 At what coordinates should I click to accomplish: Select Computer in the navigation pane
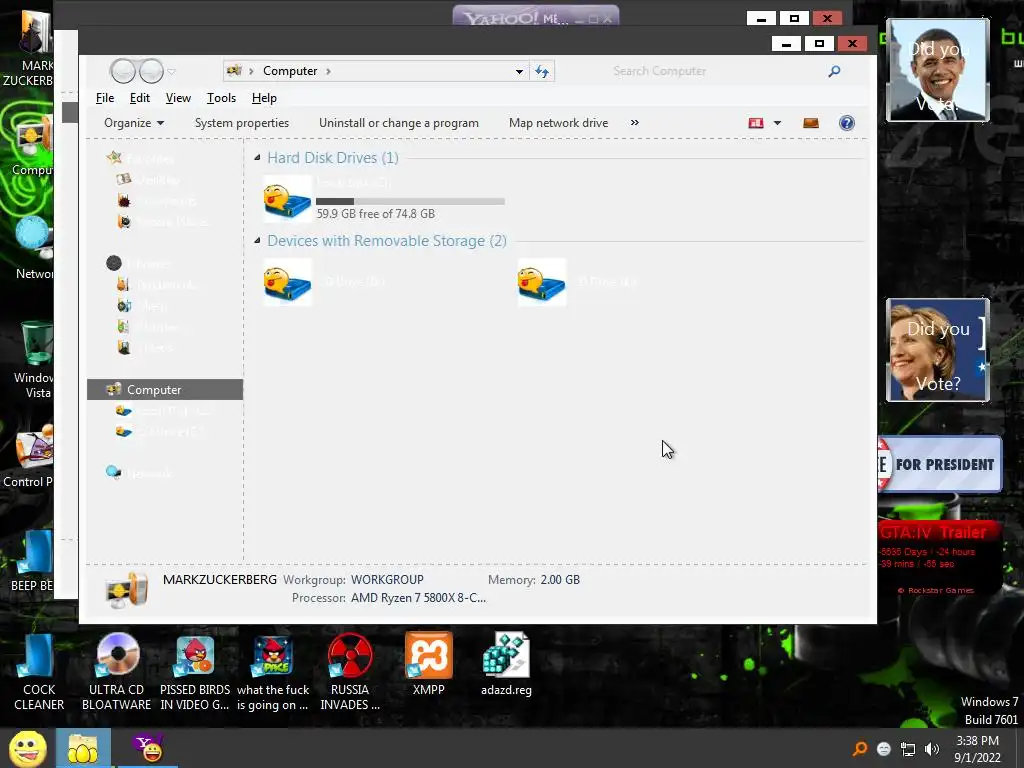(x=165, y=389)
